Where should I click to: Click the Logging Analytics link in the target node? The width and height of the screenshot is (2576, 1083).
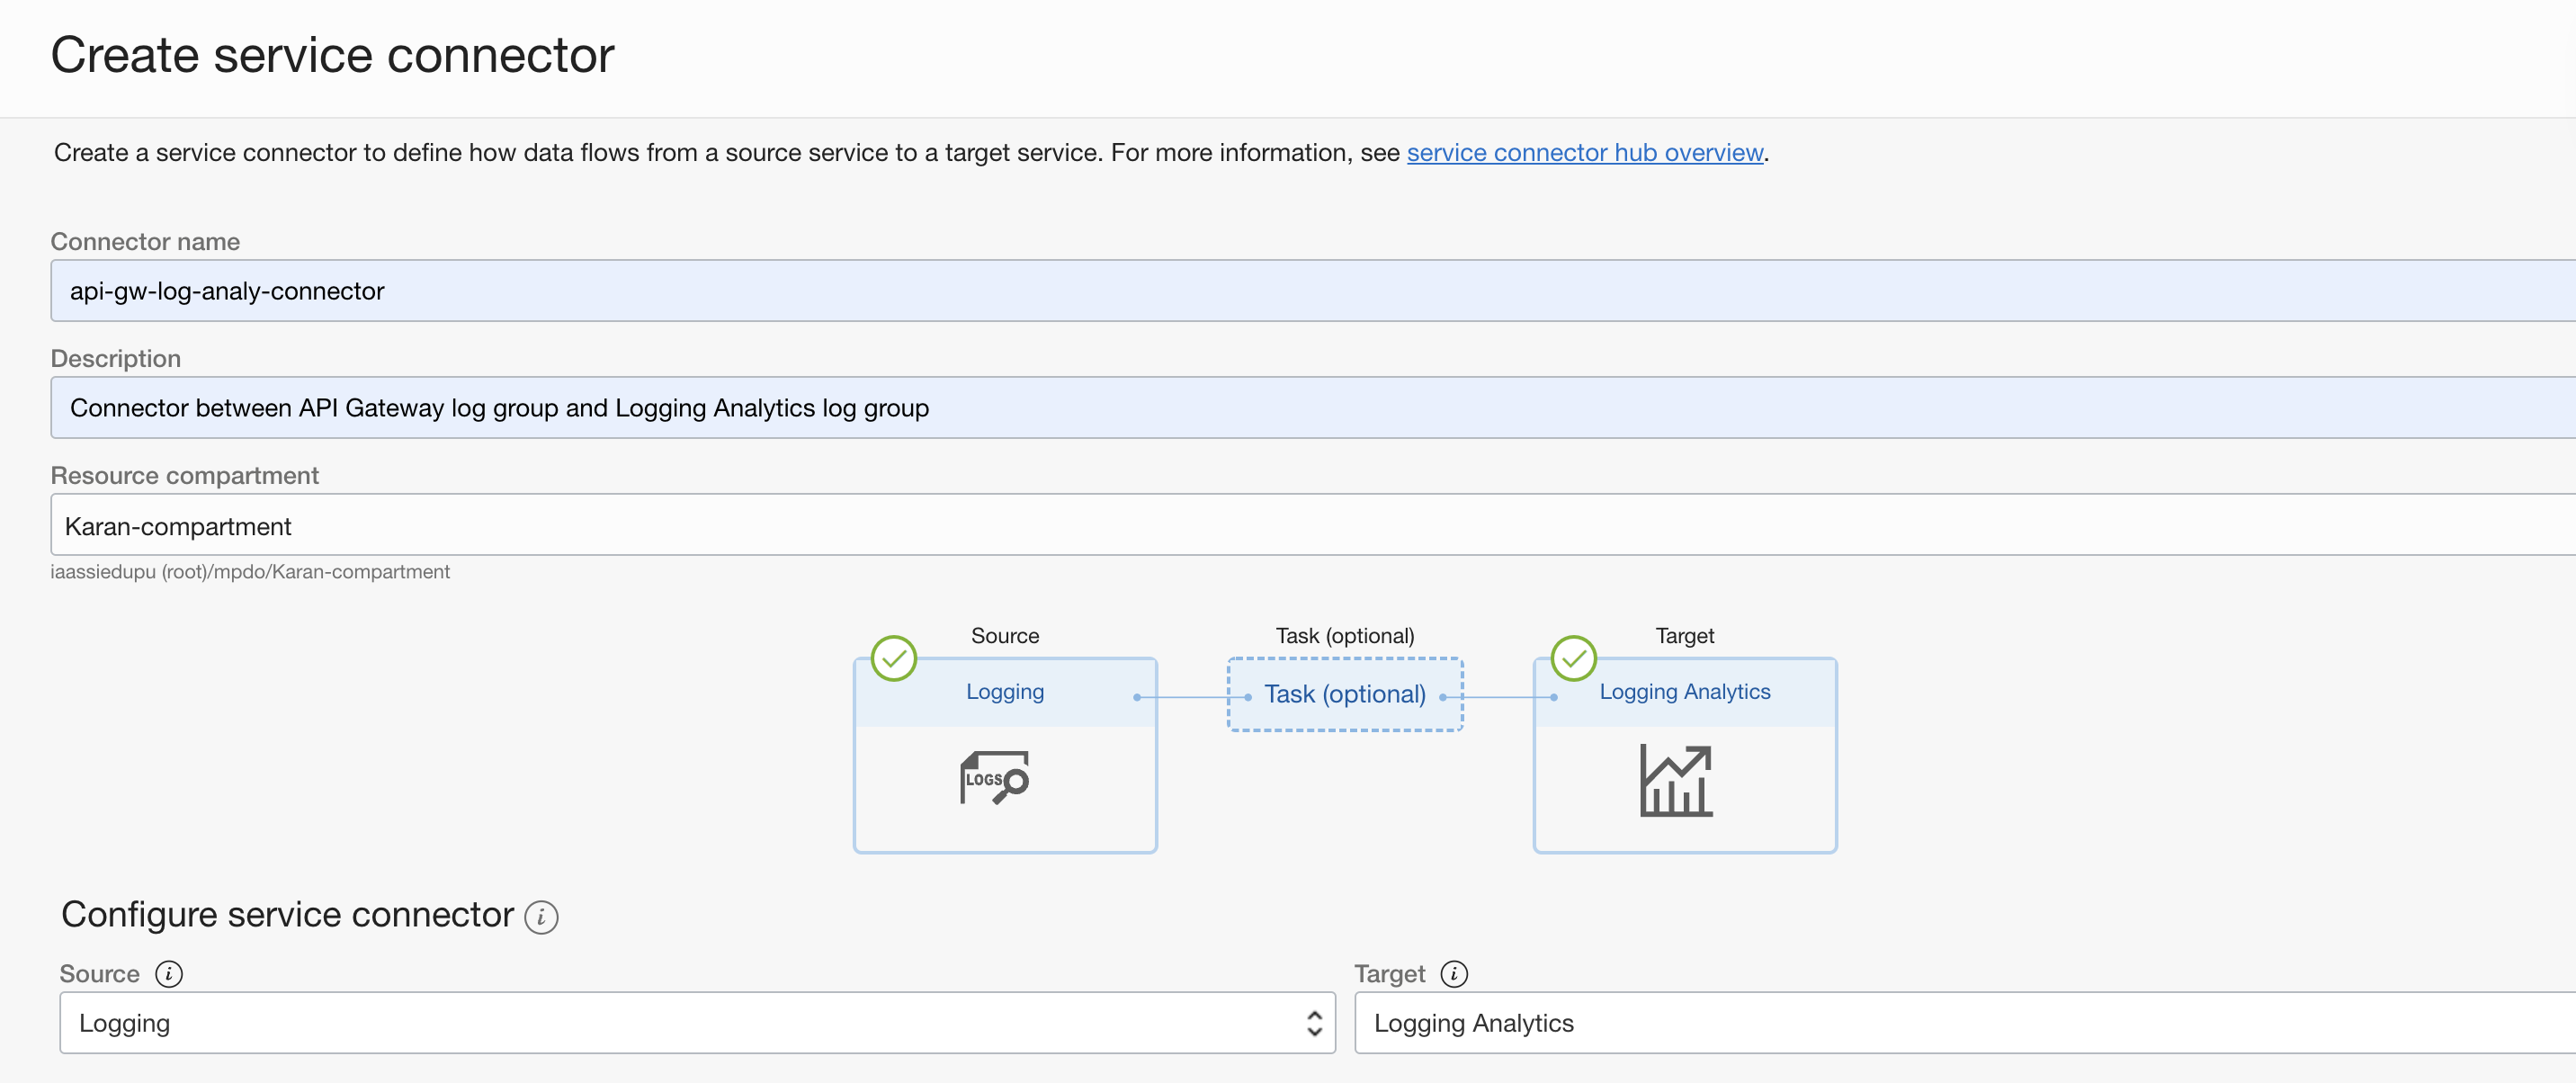click(1684, 691)
